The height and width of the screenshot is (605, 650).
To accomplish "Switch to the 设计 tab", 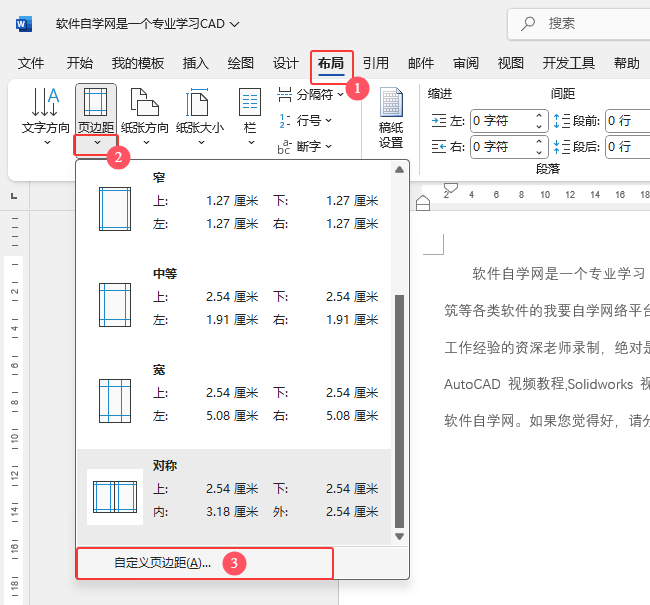I will click(x=286, y=63).
